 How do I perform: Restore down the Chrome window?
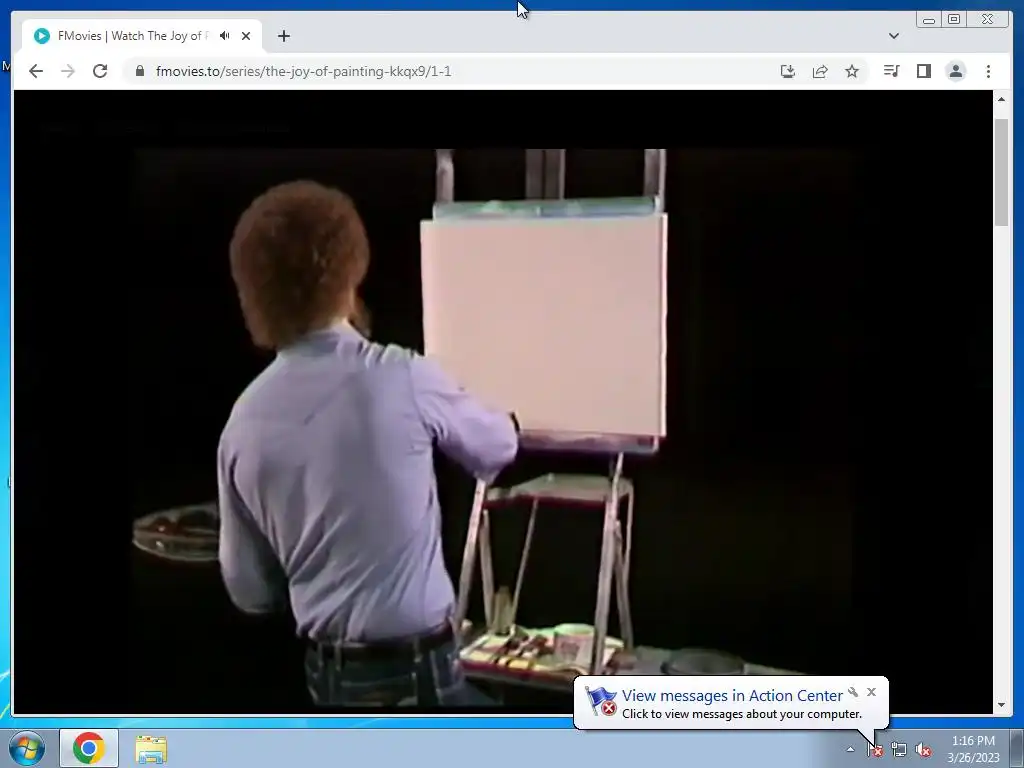954,20
